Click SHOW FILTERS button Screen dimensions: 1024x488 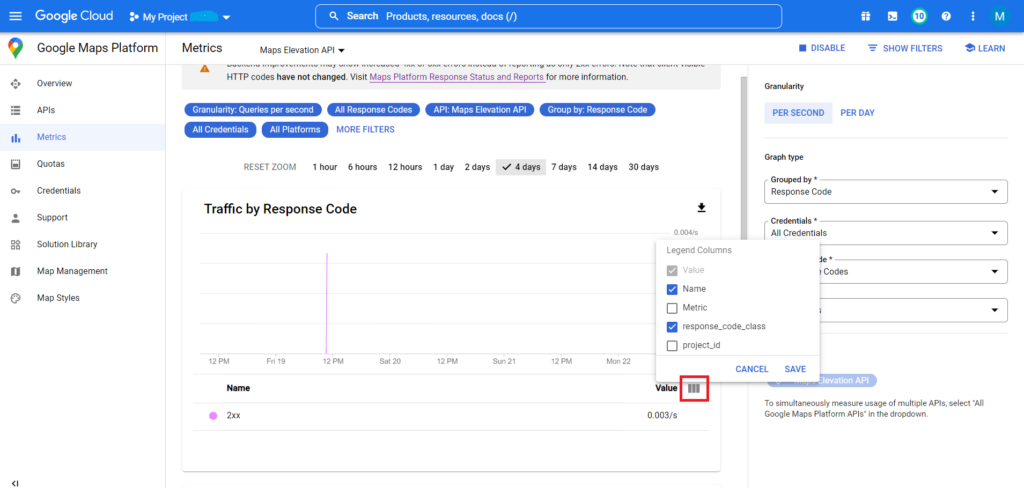point(905,48)
